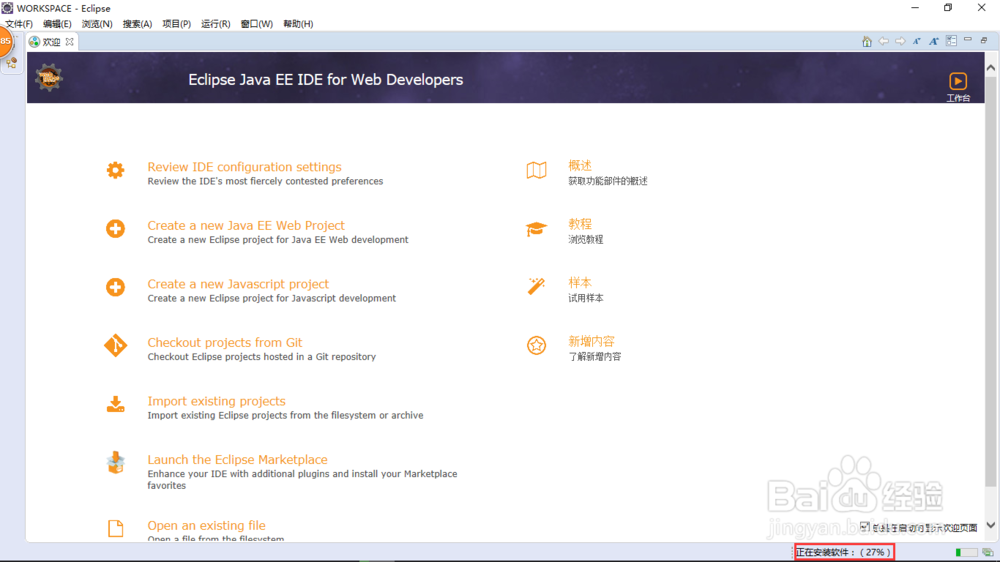This screenshot has height=562, width=1000.
Task: Go forward using the right arrow icon
Action: coord(900,41)
